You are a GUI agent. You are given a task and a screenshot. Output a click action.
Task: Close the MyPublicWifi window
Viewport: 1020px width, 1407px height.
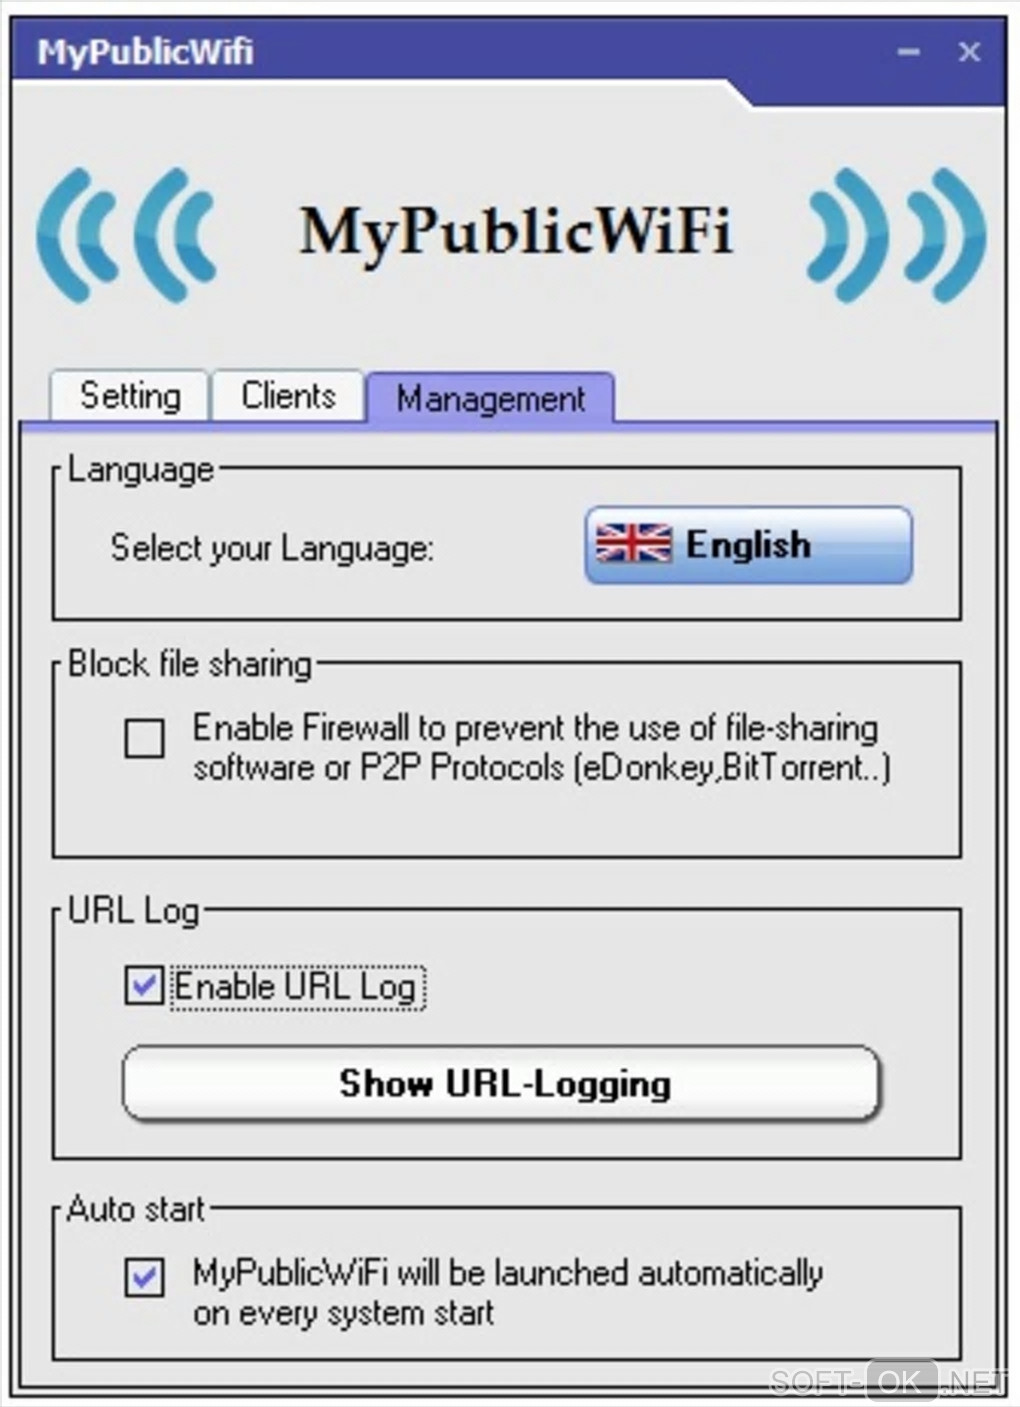(969, 52)
